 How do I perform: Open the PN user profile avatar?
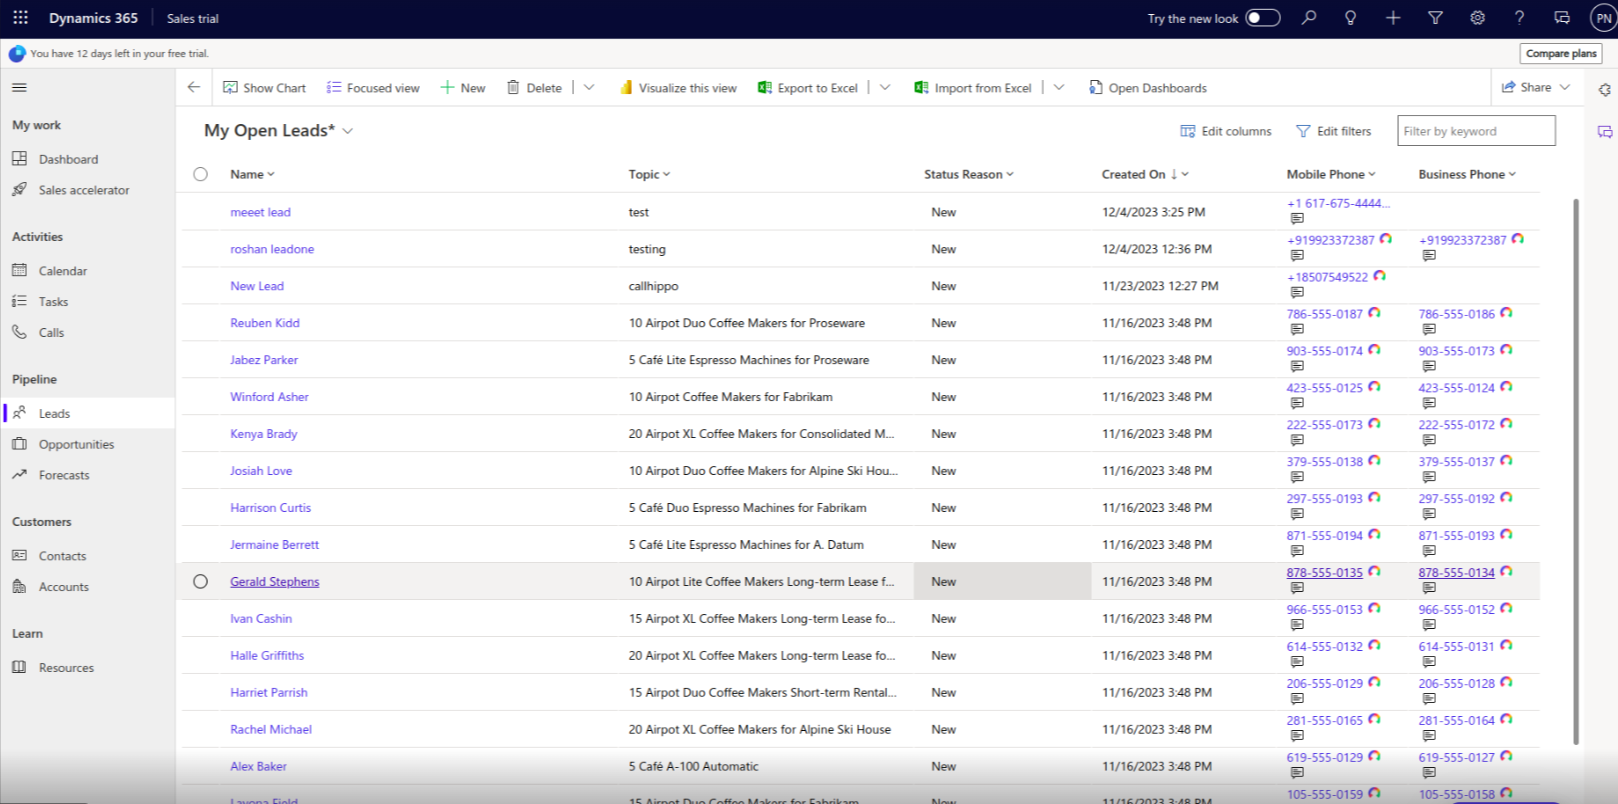[1603, 18]
